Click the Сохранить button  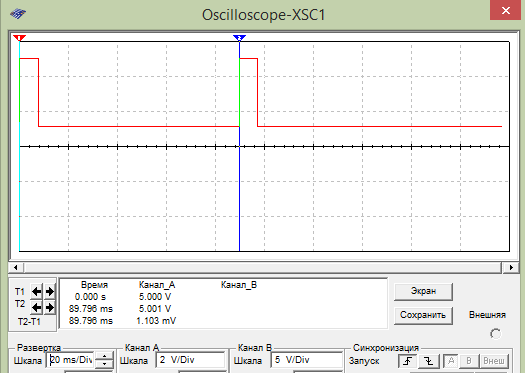(x=423, y=315)
